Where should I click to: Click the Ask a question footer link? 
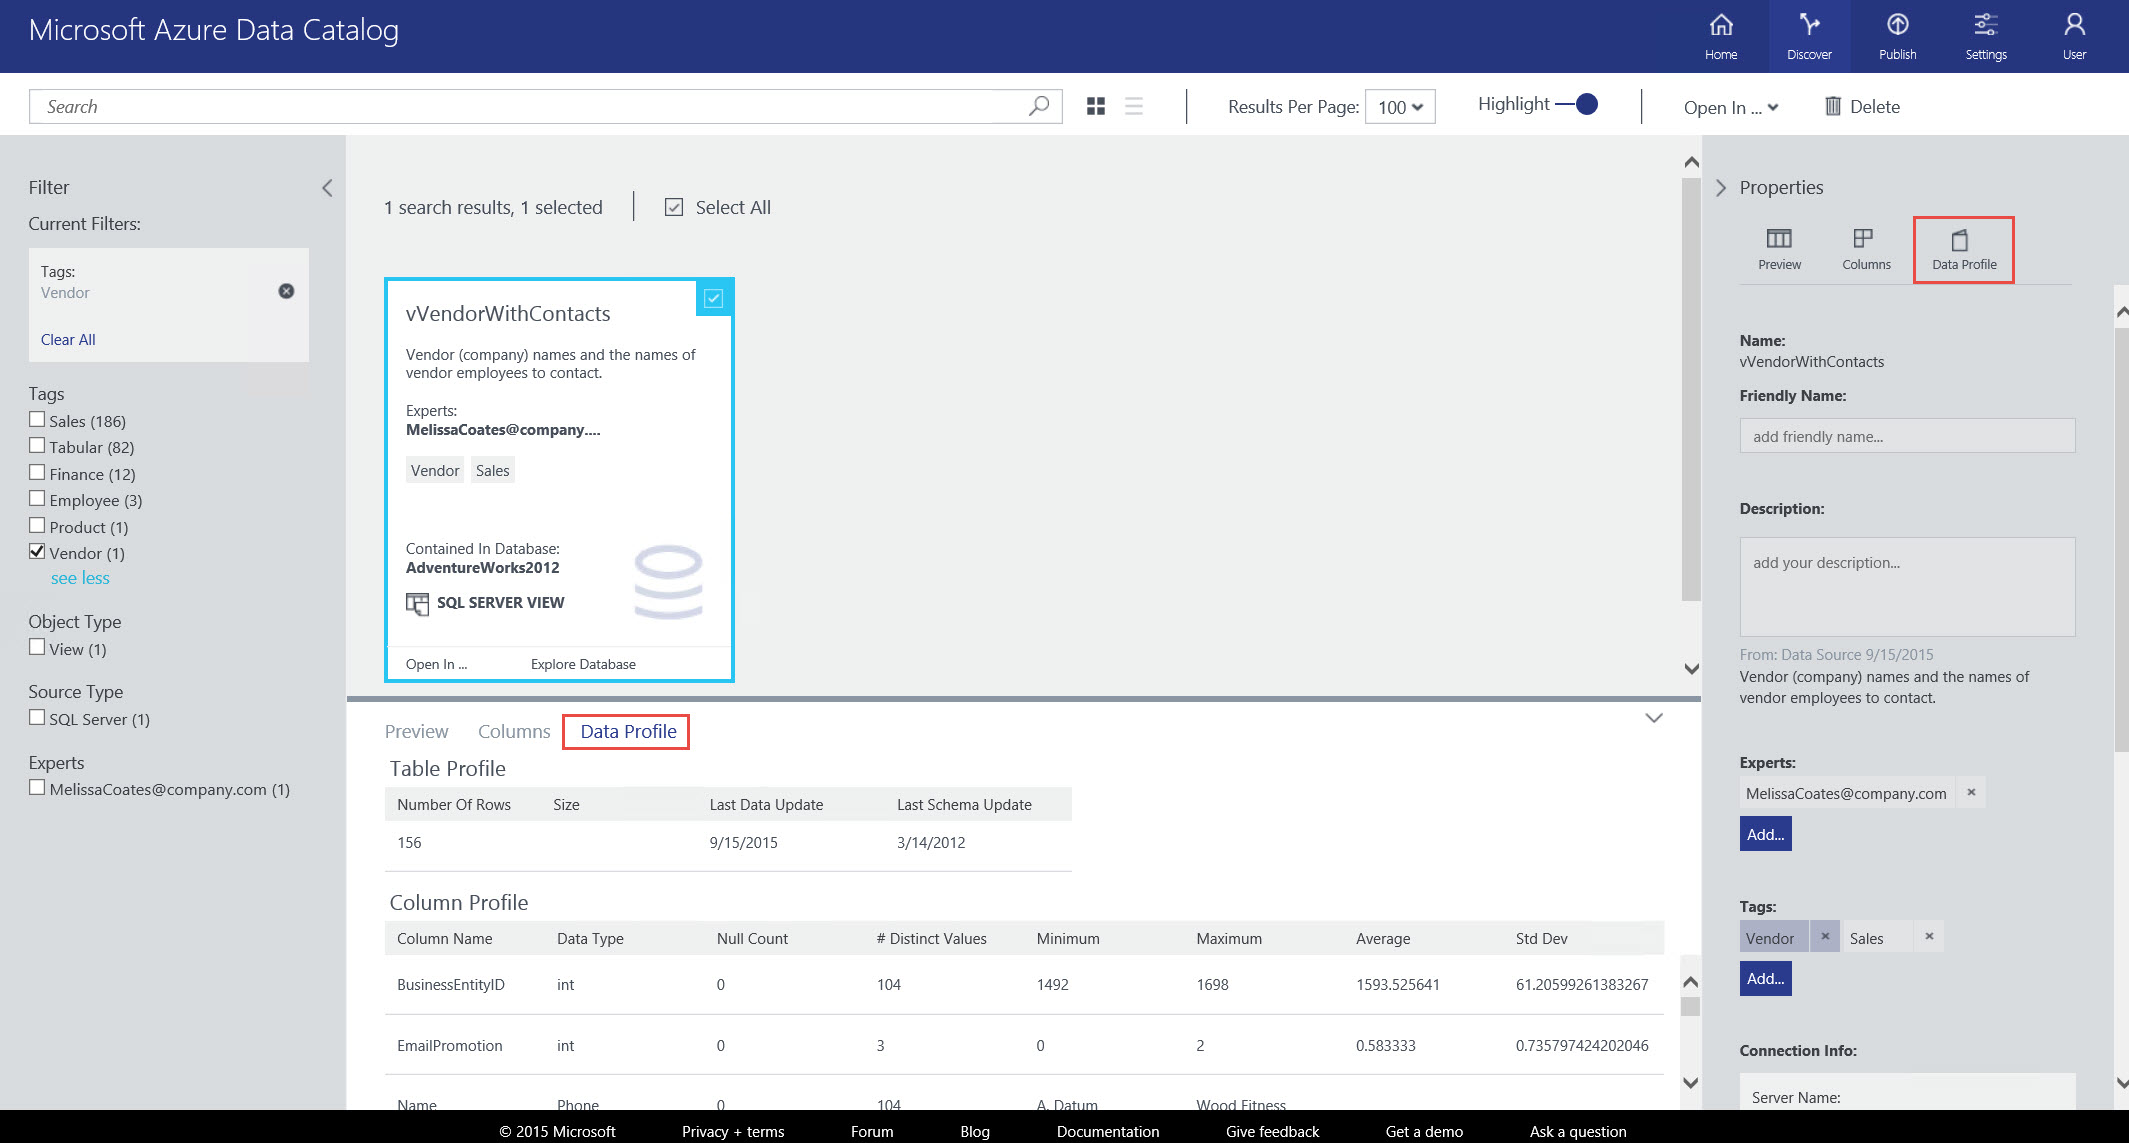pyautogui.click(x=1577, y=1131)
